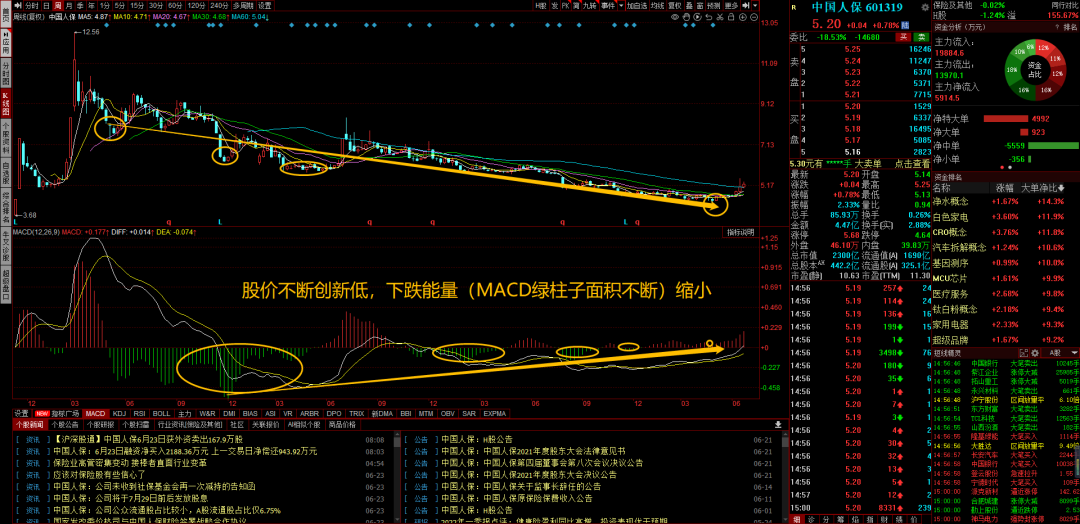Select the 分时 period button
This screenshot has width=1080, height=524.
32,6
